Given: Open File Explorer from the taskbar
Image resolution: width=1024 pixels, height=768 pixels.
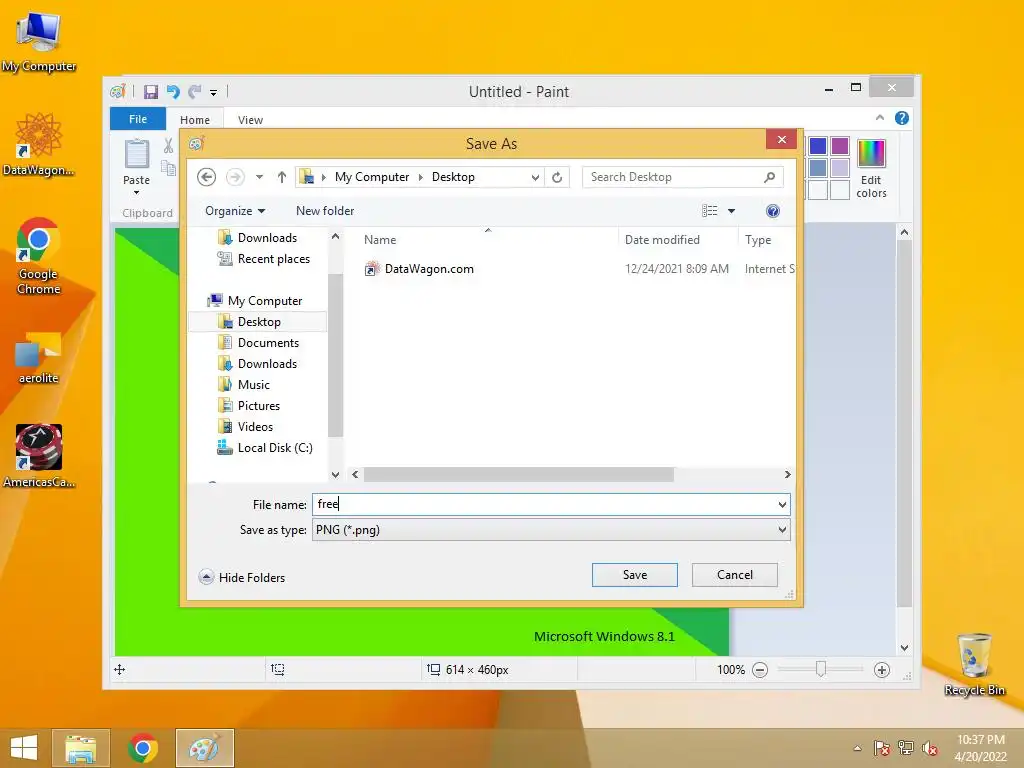Looking at the screenshot, I should (80, 748).
